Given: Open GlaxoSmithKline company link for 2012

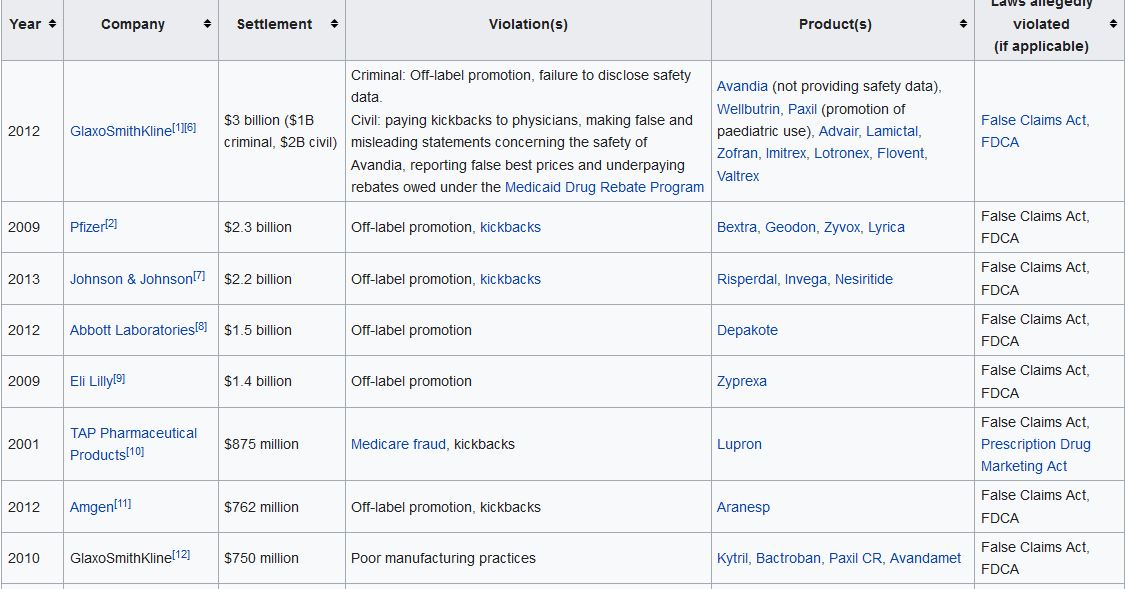Looking at the screenshot, I should coord(120,132).
